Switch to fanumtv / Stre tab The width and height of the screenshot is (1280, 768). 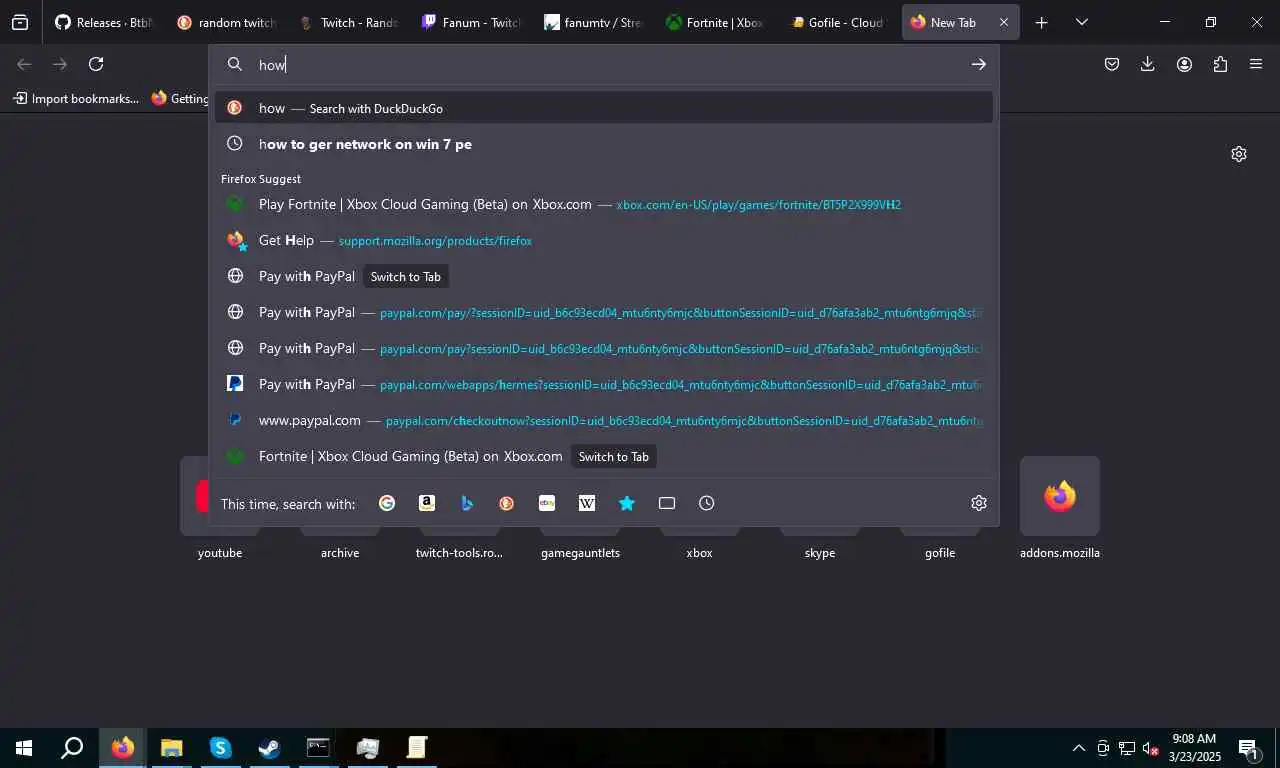(x=593, y=22)
